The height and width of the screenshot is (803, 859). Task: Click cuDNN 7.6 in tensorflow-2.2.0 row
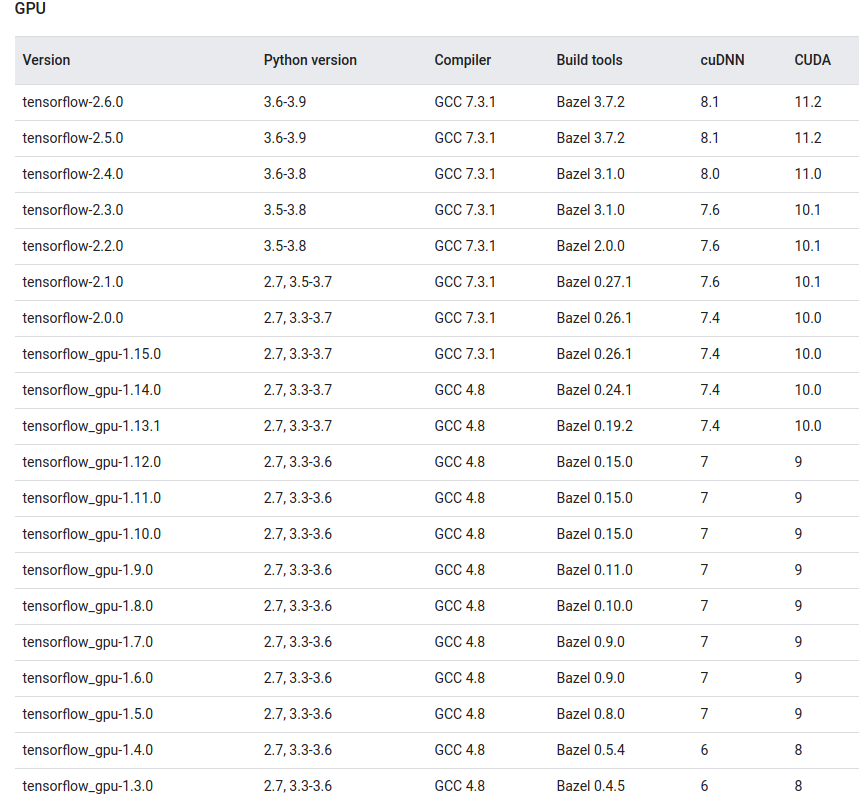pyautogui.click(x=709, y=246)
